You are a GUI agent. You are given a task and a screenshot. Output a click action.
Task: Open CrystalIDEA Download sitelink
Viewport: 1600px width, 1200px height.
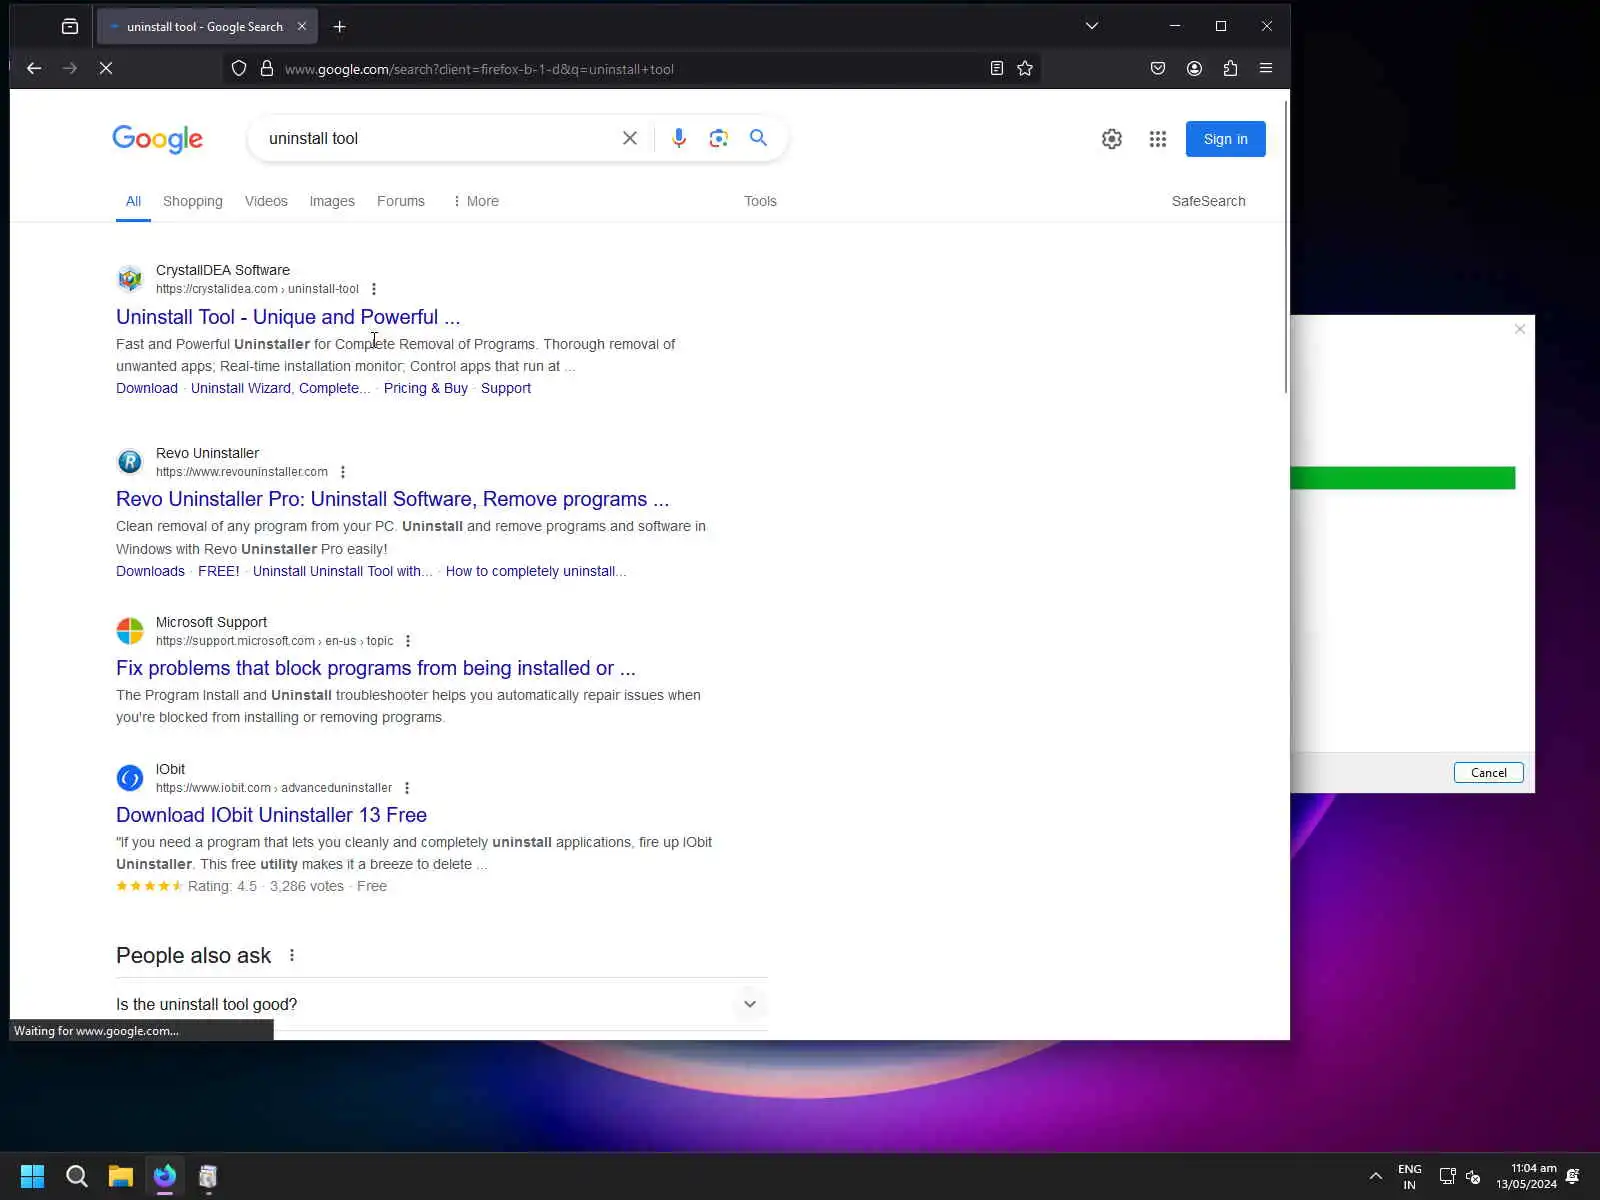[x=147, y=388]
